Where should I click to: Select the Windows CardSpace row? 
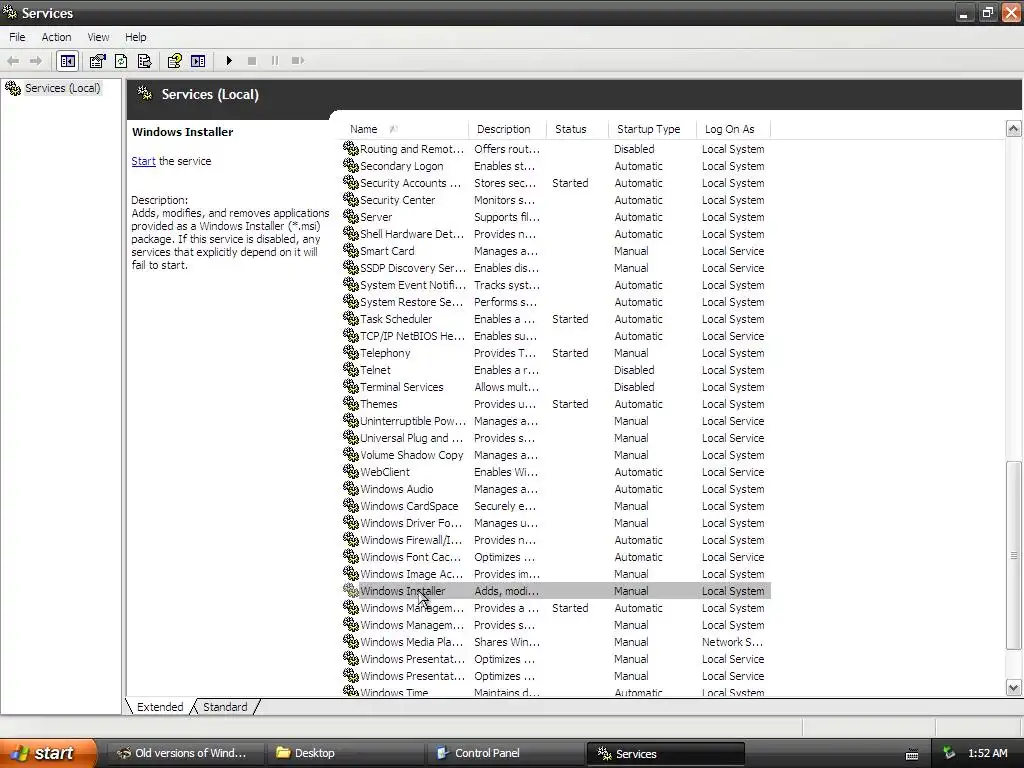click(x=556, y=505)
